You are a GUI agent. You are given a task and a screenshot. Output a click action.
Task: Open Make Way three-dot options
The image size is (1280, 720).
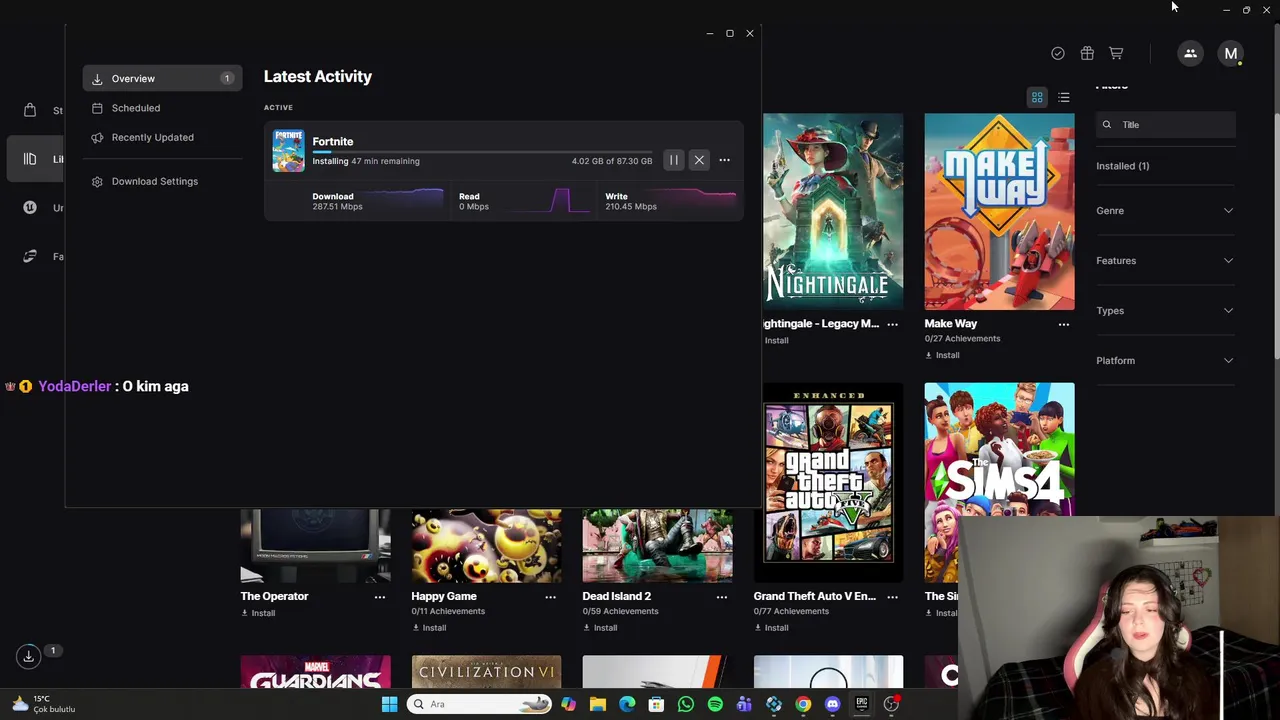tap(1064, 324)
